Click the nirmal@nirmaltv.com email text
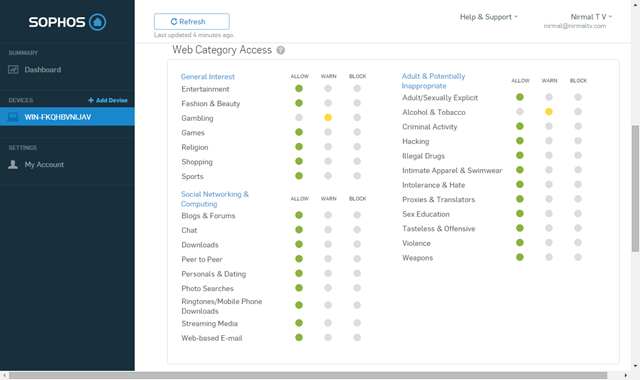The image size is (640, 380). [x=575, y=26]
